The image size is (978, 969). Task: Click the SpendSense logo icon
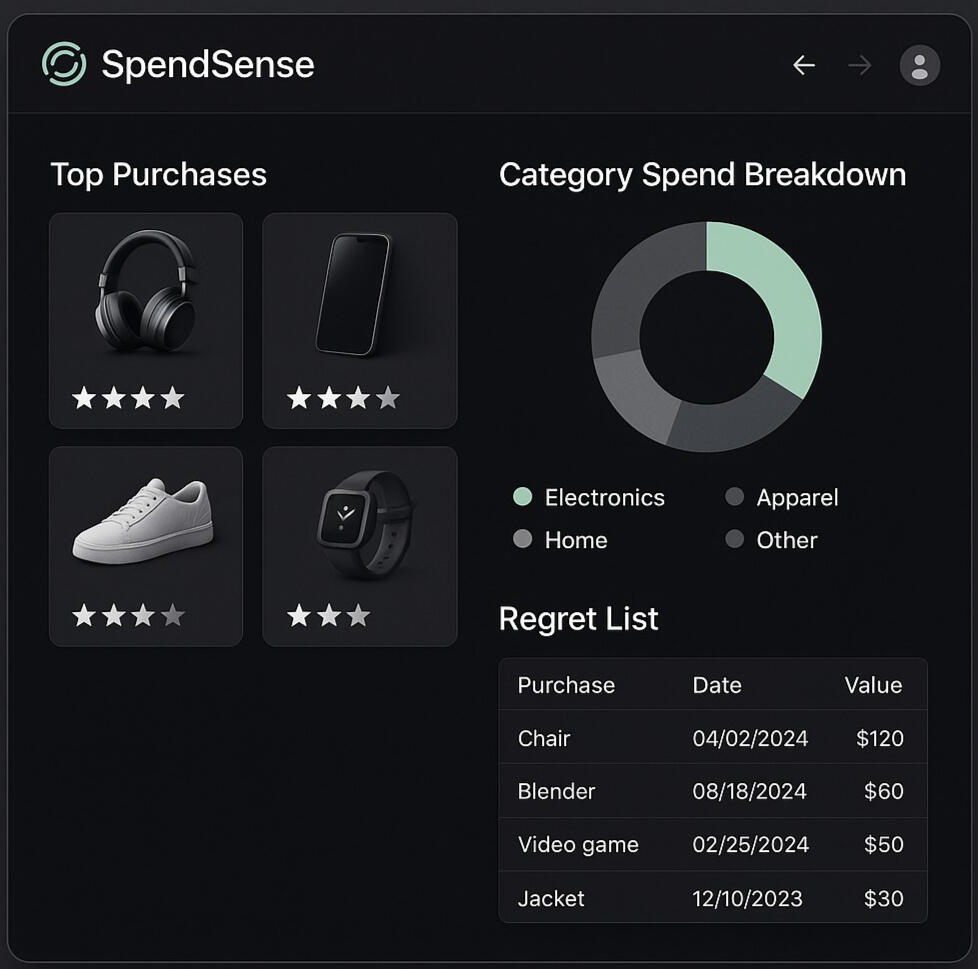[64, 64]
